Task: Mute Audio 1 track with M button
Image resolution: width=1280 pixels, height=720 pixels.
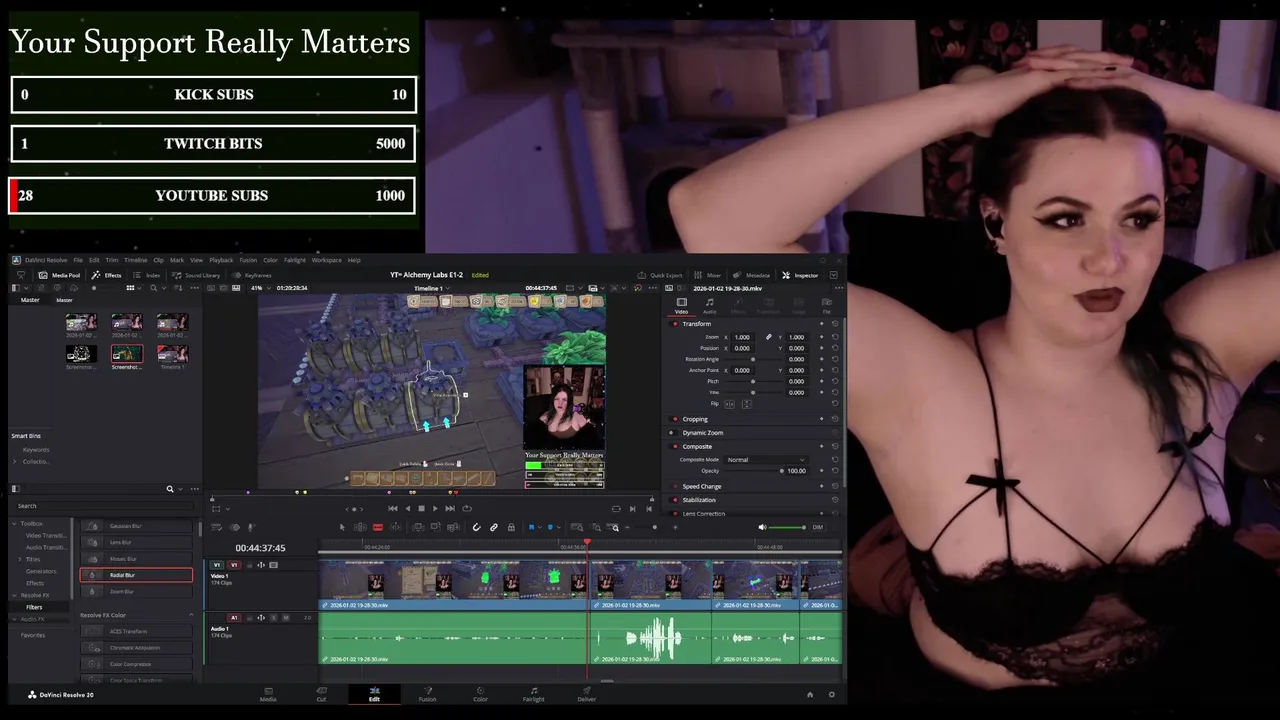Action: point(286,617)
